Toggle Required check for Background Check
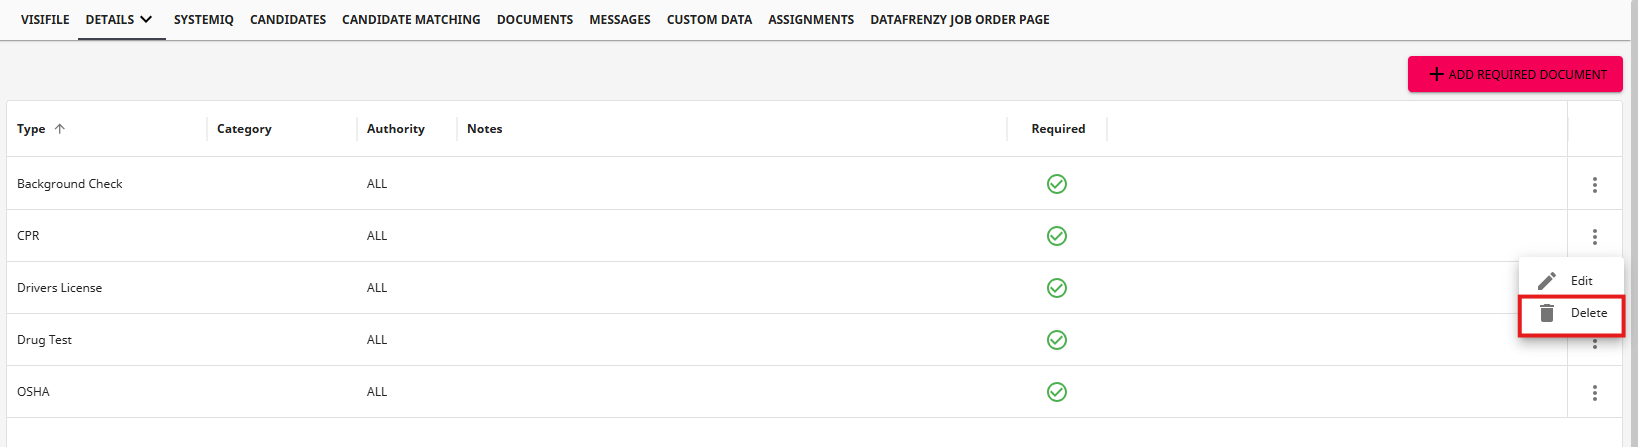This screenshot has width=1638, height=447. (x=1056, y=184)
